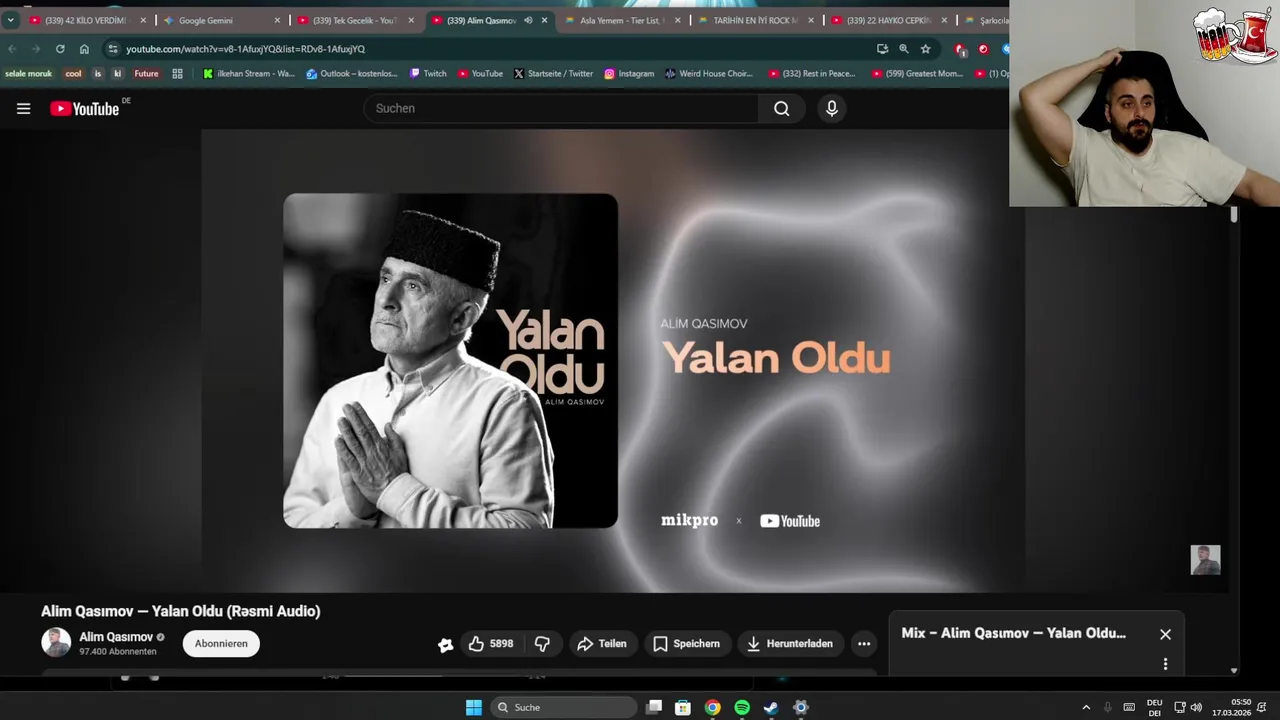Image resolution: width=1280 pixels, height=720 pixels.
Task: Show hidden system tray icons
Action: (x=1086, y=707)
